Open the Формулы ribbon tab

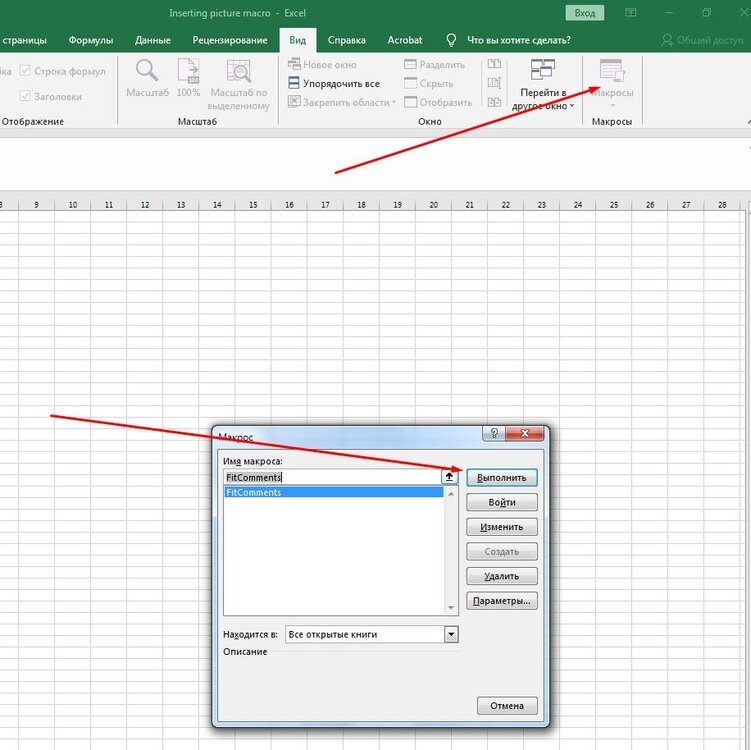coord(91,40)
